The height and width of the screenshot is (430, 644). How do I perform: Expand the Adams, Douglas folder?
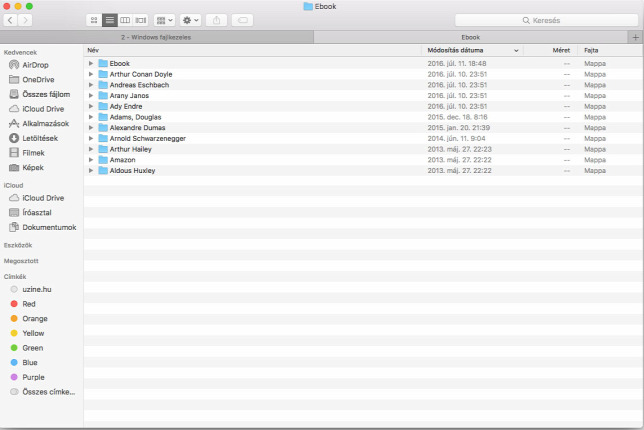point(91,117)
